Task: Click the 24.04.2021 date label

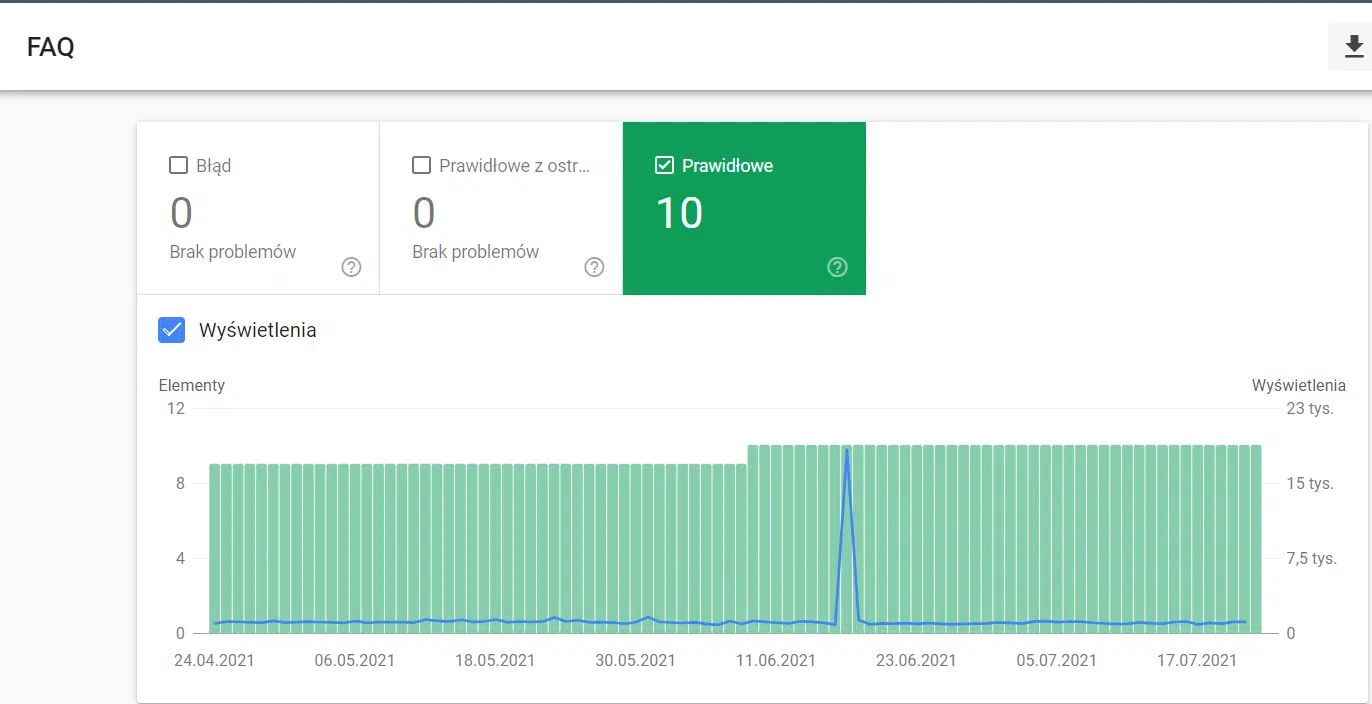Action: pyautogui.click(x=214, y=661)
